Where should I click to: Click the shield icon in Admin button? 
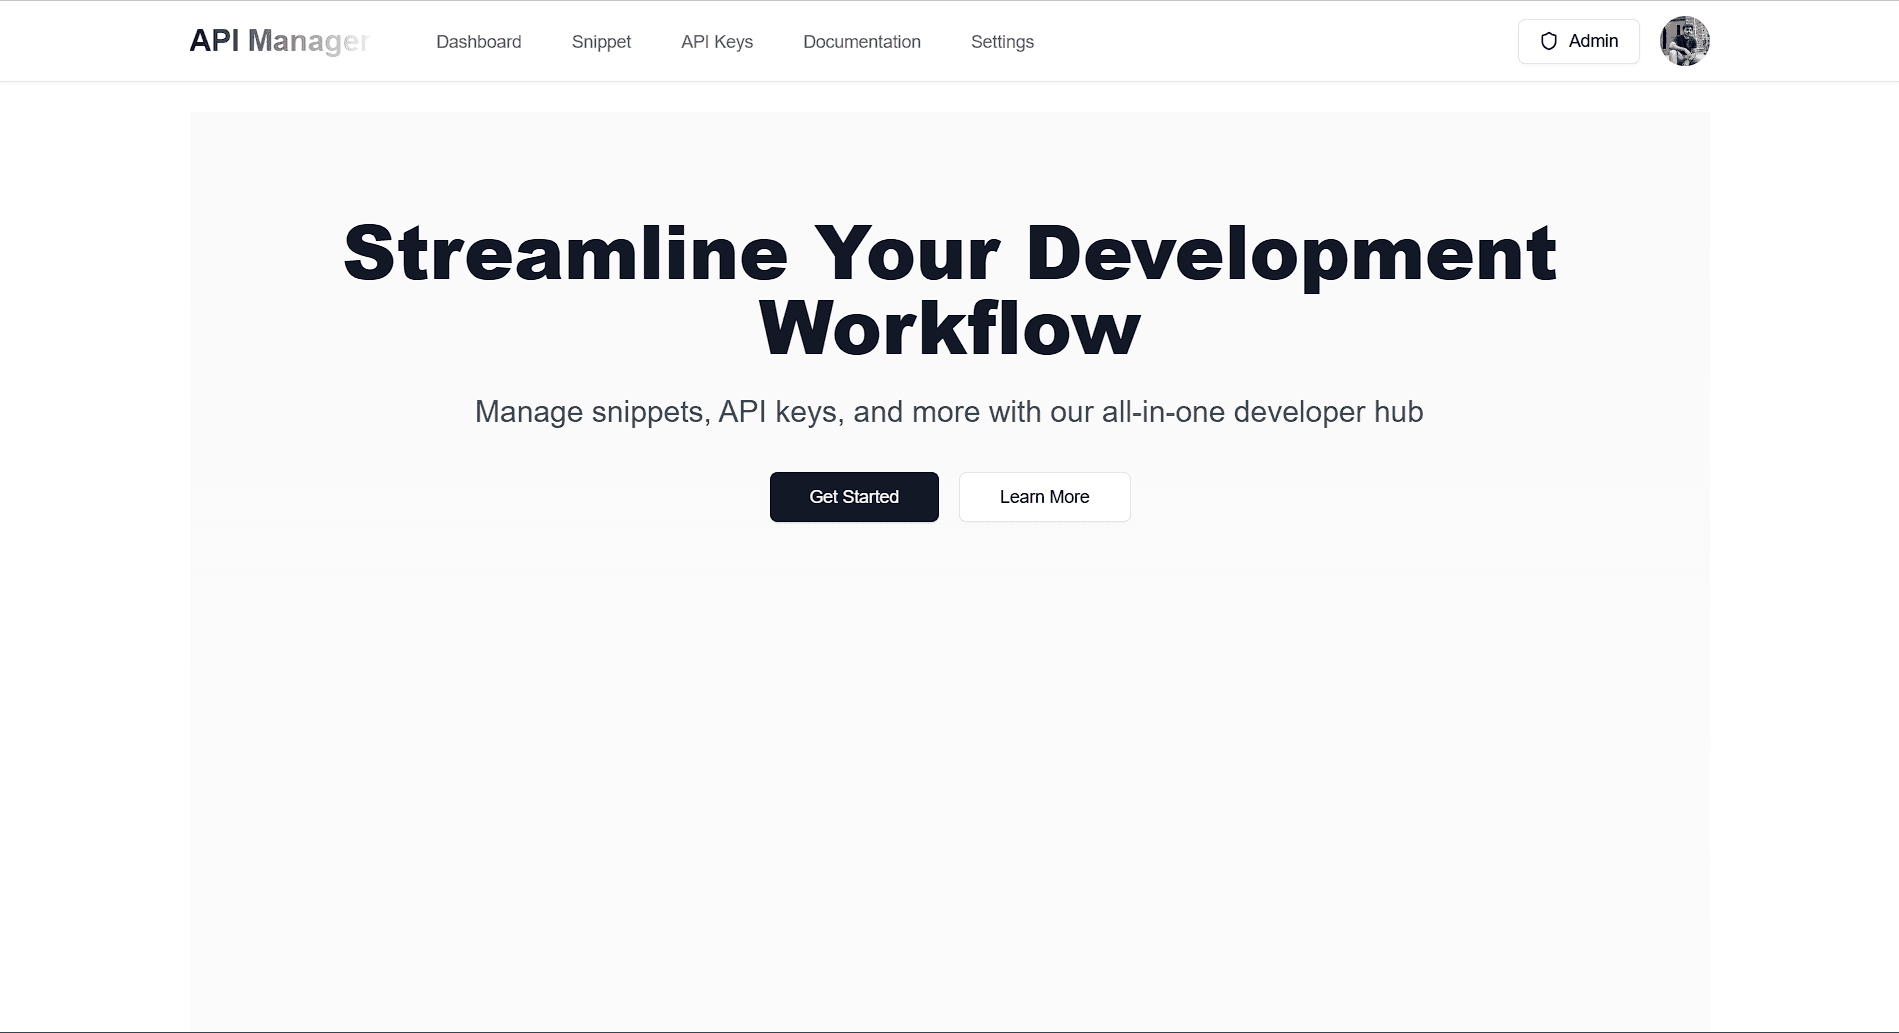1549,41
